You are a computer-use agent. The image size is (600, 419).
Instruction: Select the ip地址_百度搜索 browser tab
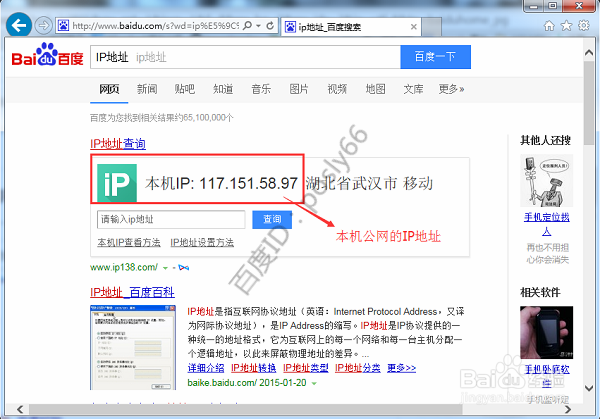point(351,27)
